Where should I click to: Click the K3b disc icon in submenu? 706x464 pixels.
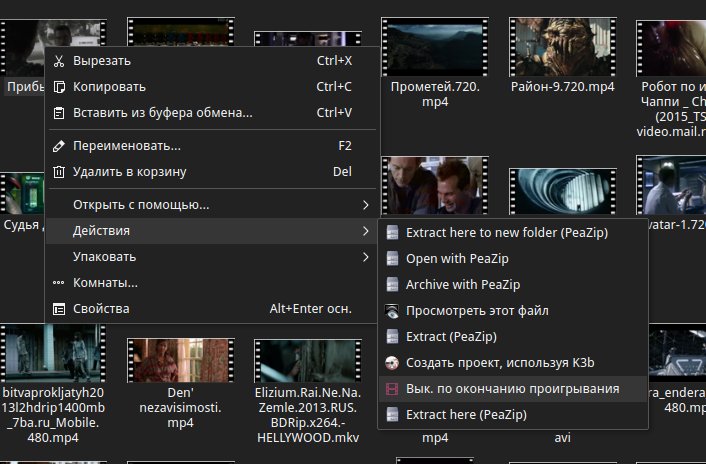[392, 363]
